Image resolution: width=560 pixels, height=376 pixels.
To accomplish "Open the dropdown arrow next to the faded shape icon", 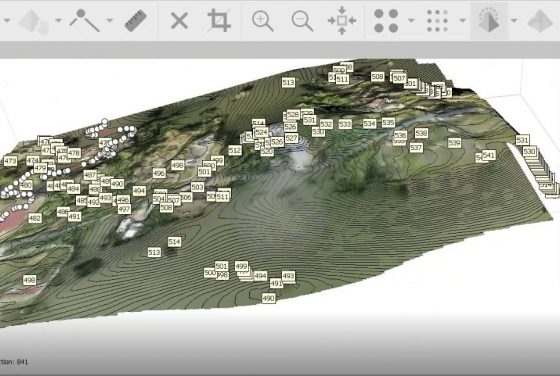I will click(59, 21).
